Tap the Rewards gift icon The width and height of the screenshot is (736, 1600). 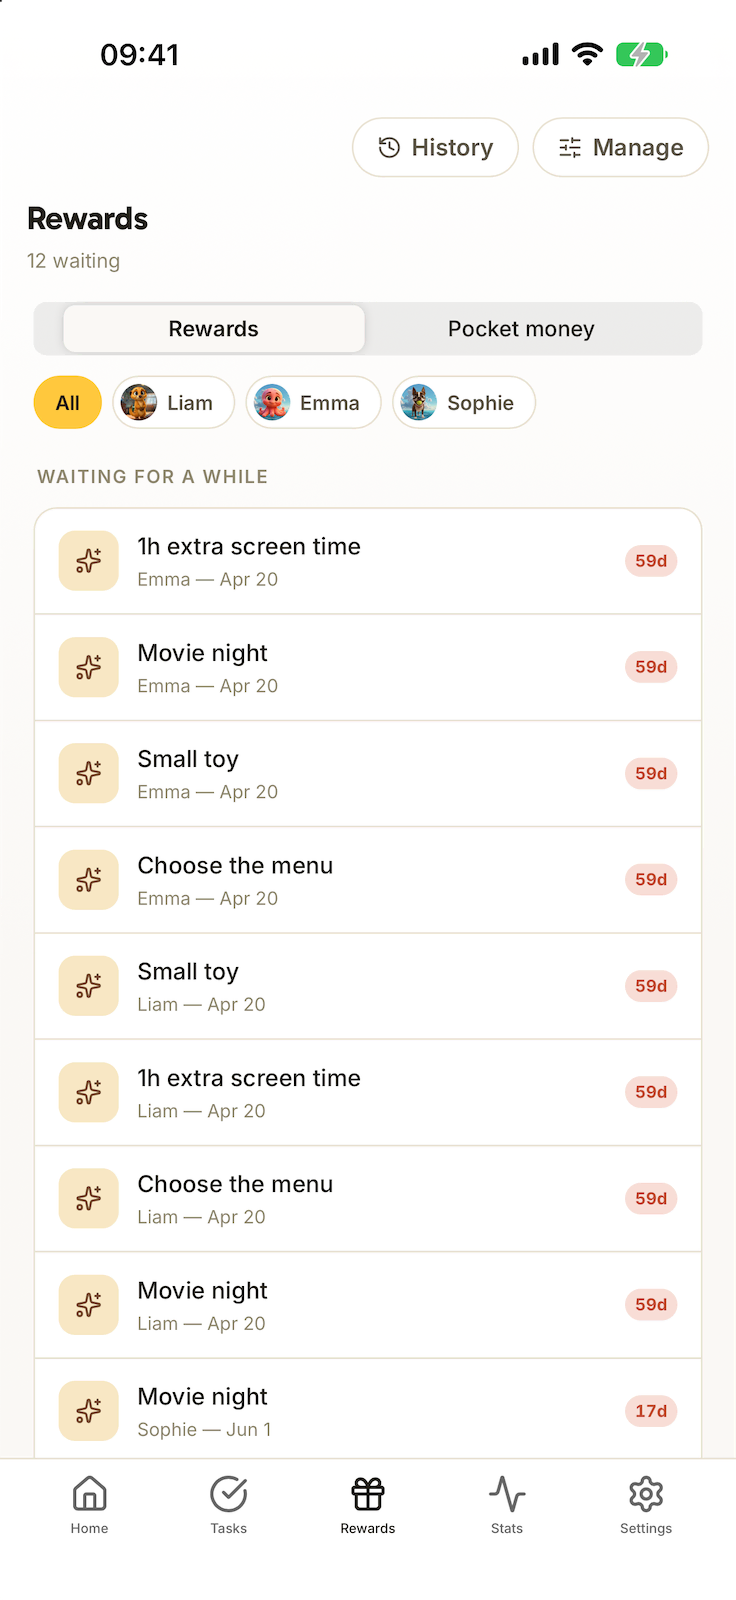[x=368, y=1494]
